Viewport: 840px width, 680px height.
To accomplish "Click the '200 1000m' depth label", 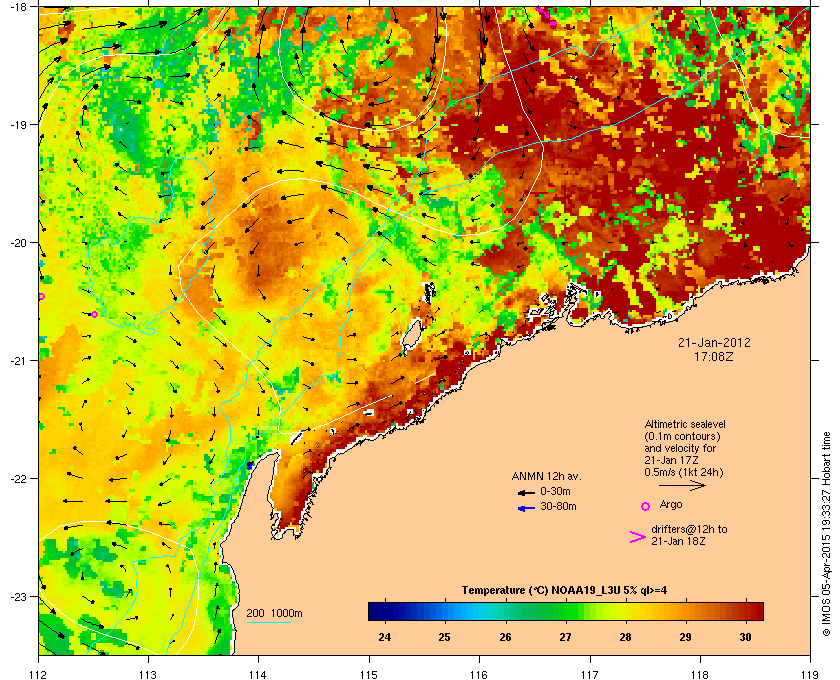I will click(x=274, y=614).
